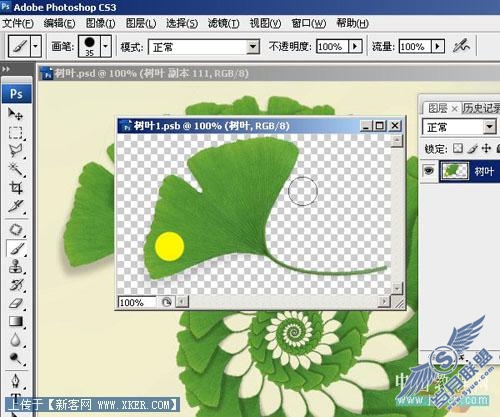
Task: Open the opacity slider arrow
Action: pos(355,46)
